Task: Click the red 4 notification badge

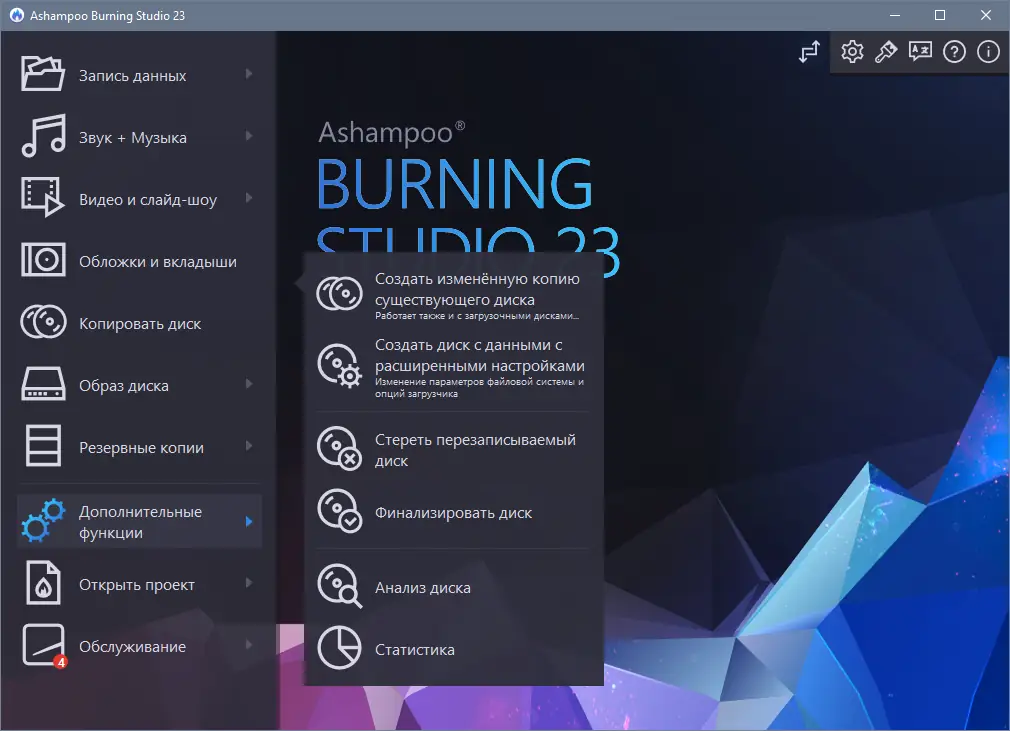Action: [61, 661]
